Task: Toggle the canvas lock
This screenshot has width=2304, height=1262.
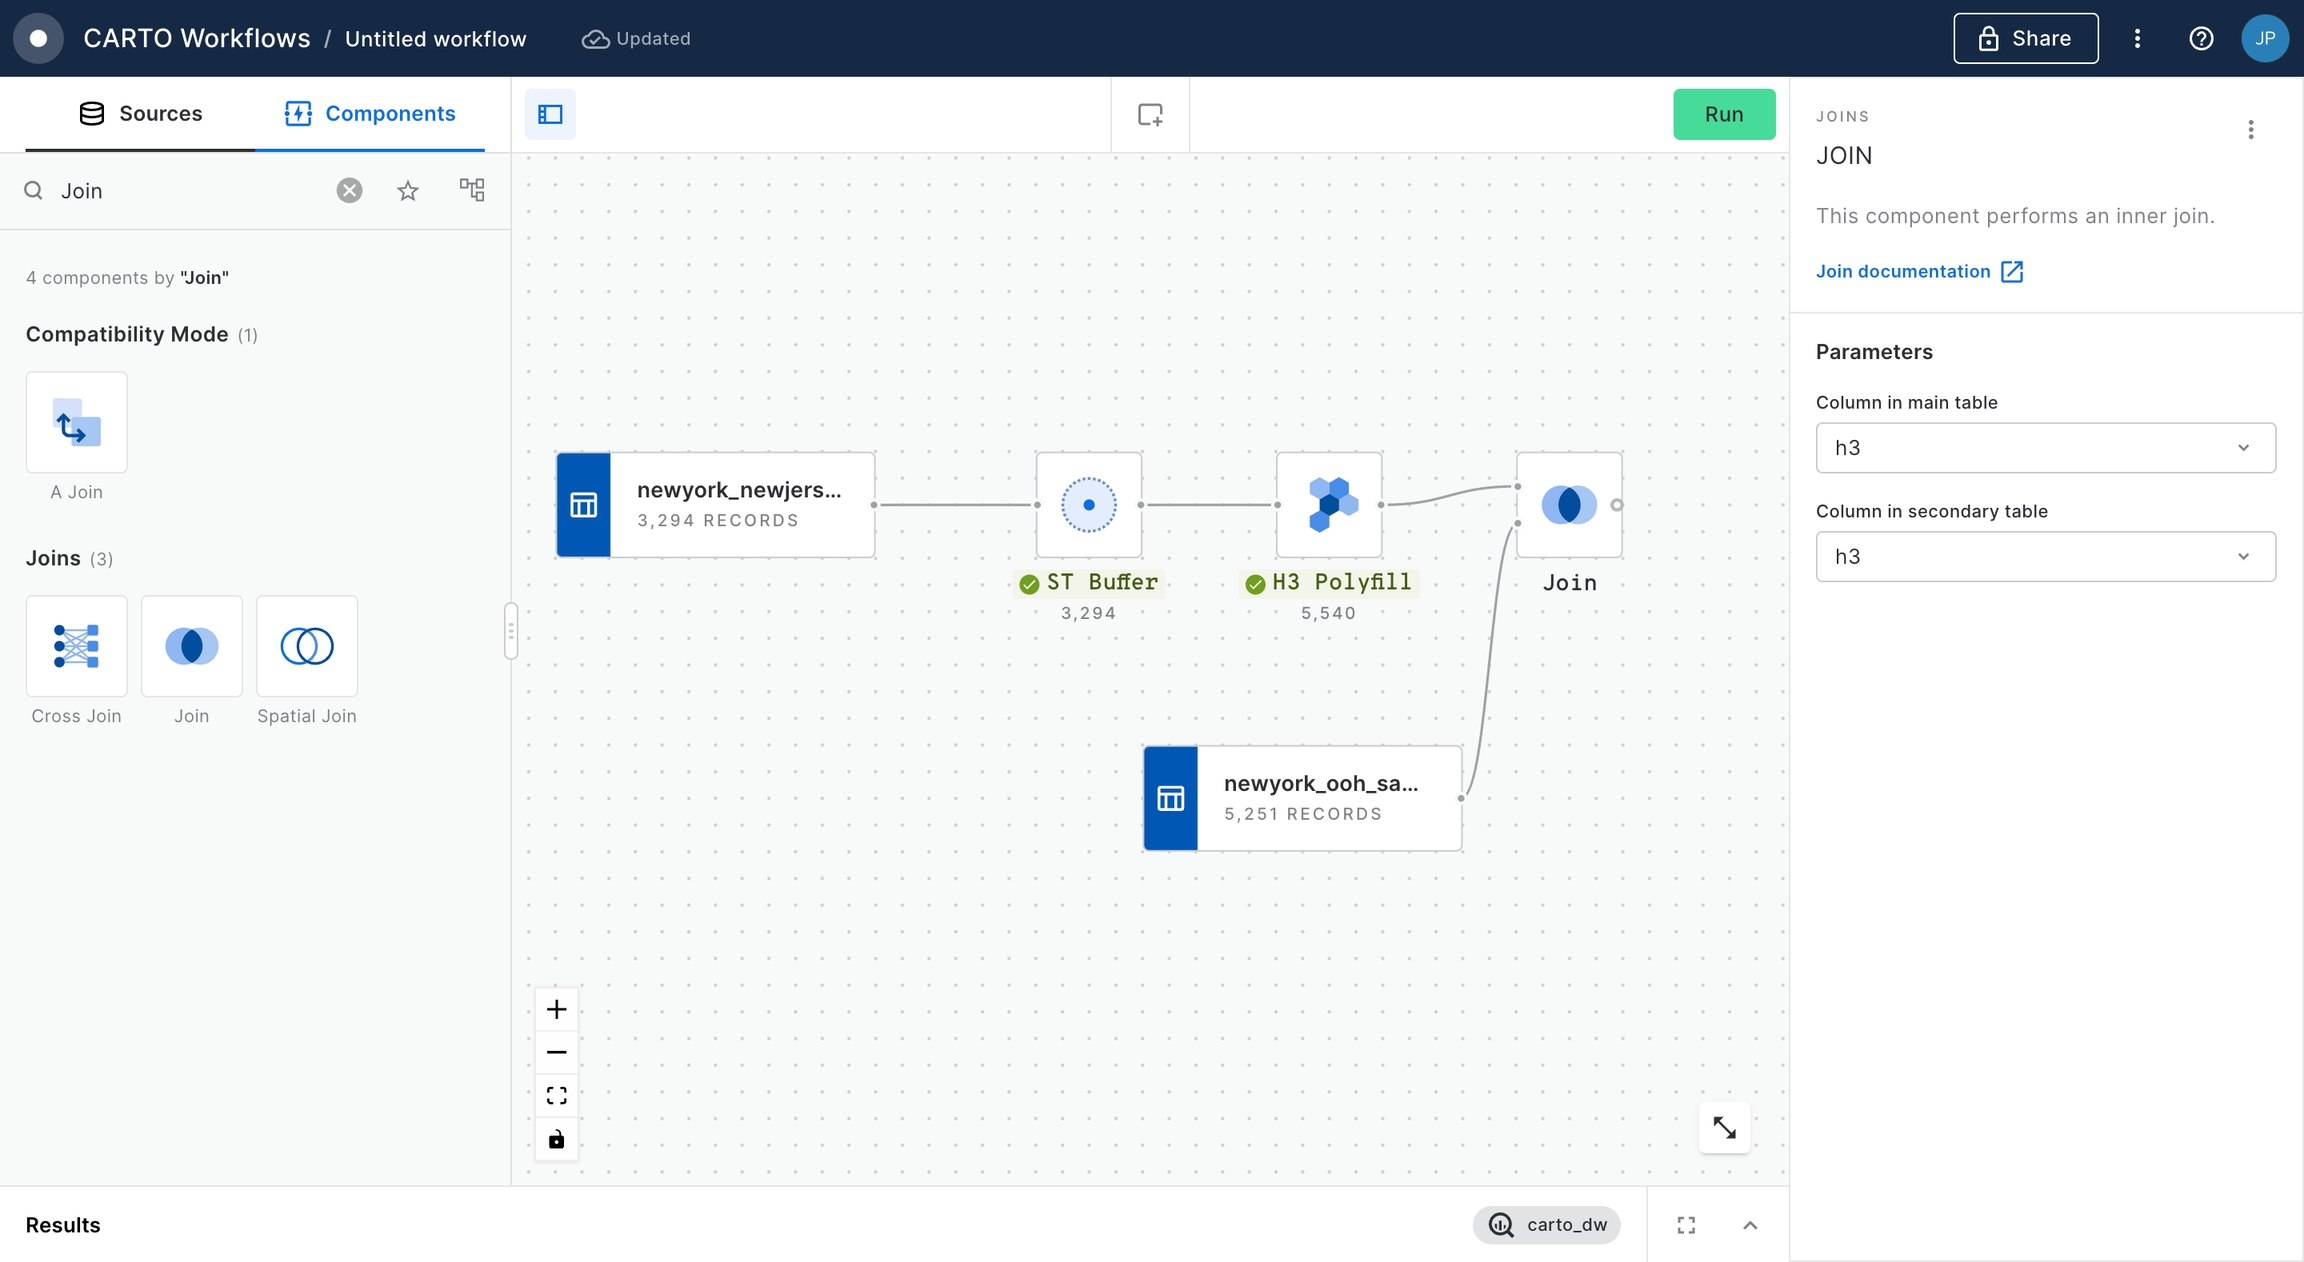Action: click(x=557, y=1139)
